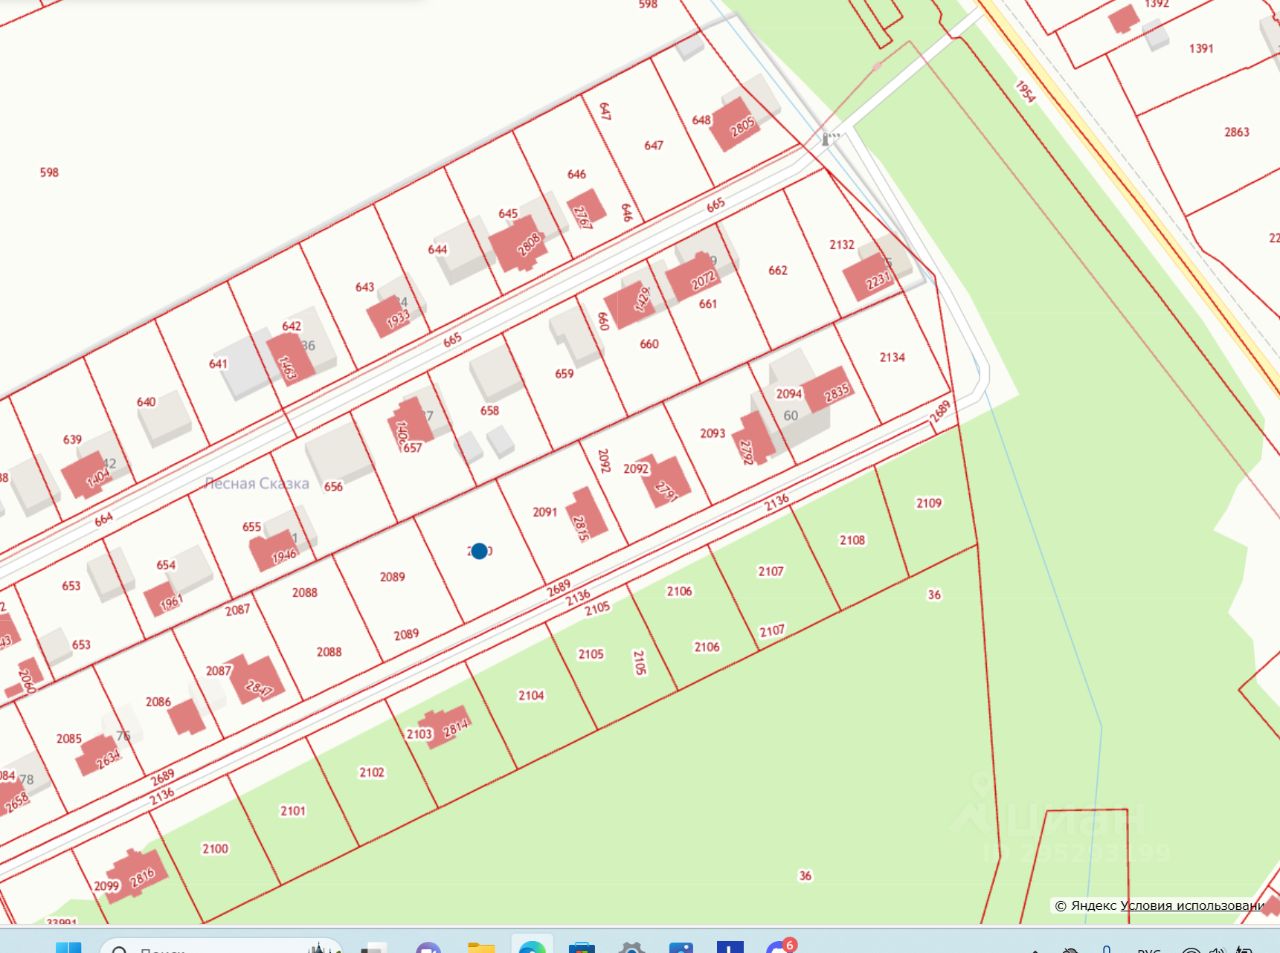Image resolution: width=1280 pixels, height=953 pixels.
Task: Click parcel number 2863
Action: [1237, 132]
